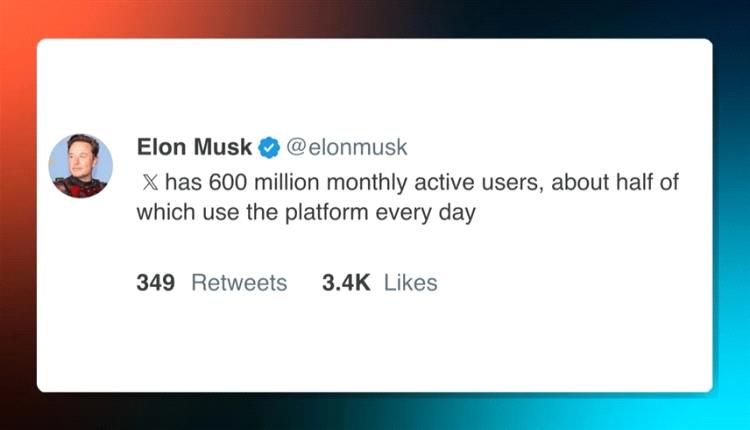Click the empty white area above the tweet
This screenshot has height=430, width=750.
click(375, 86)
